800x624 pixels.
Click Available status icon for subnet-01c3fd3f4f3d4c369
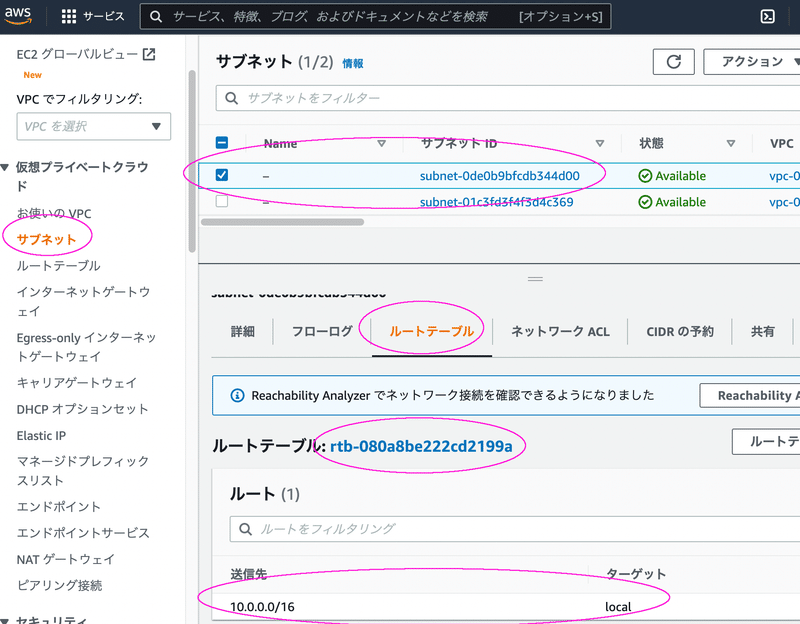645,202
